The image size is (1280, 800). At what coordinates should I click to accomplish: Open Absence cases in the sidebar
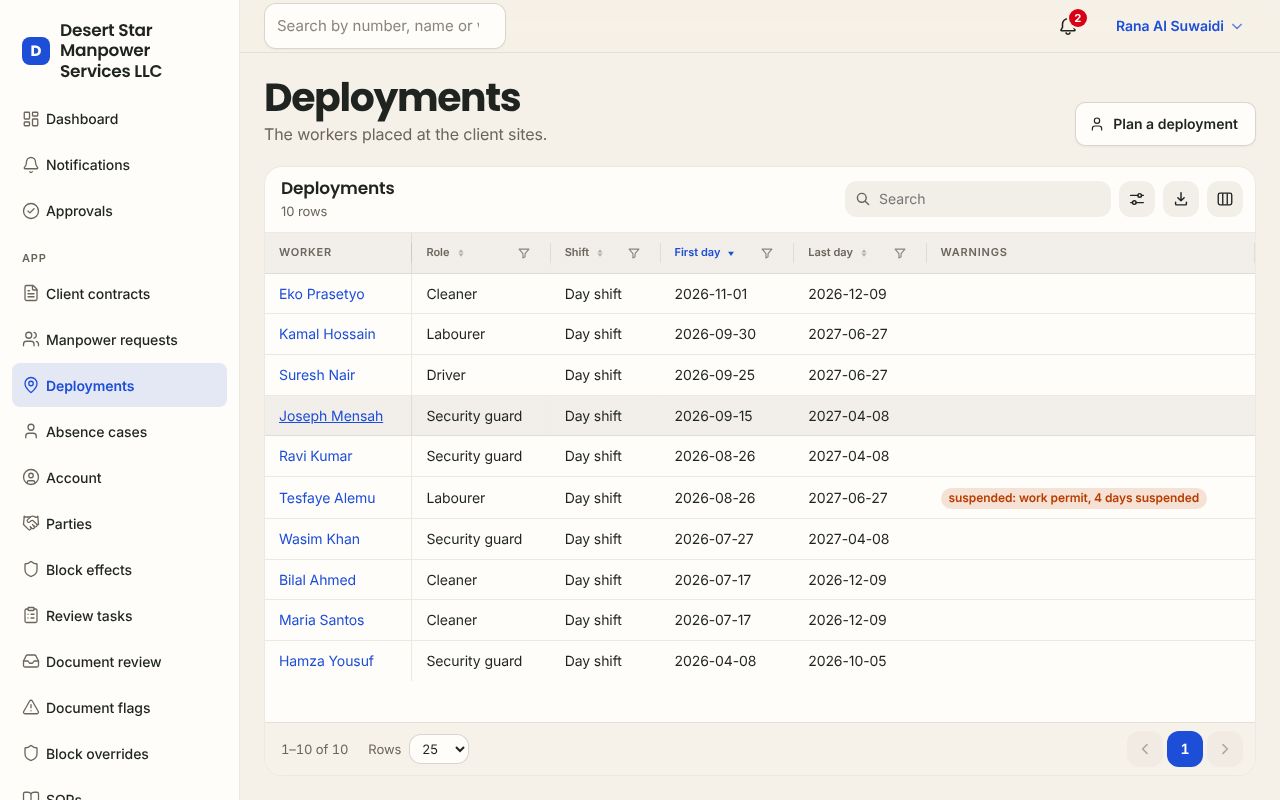pyautogui.click(x=119, y=432)
